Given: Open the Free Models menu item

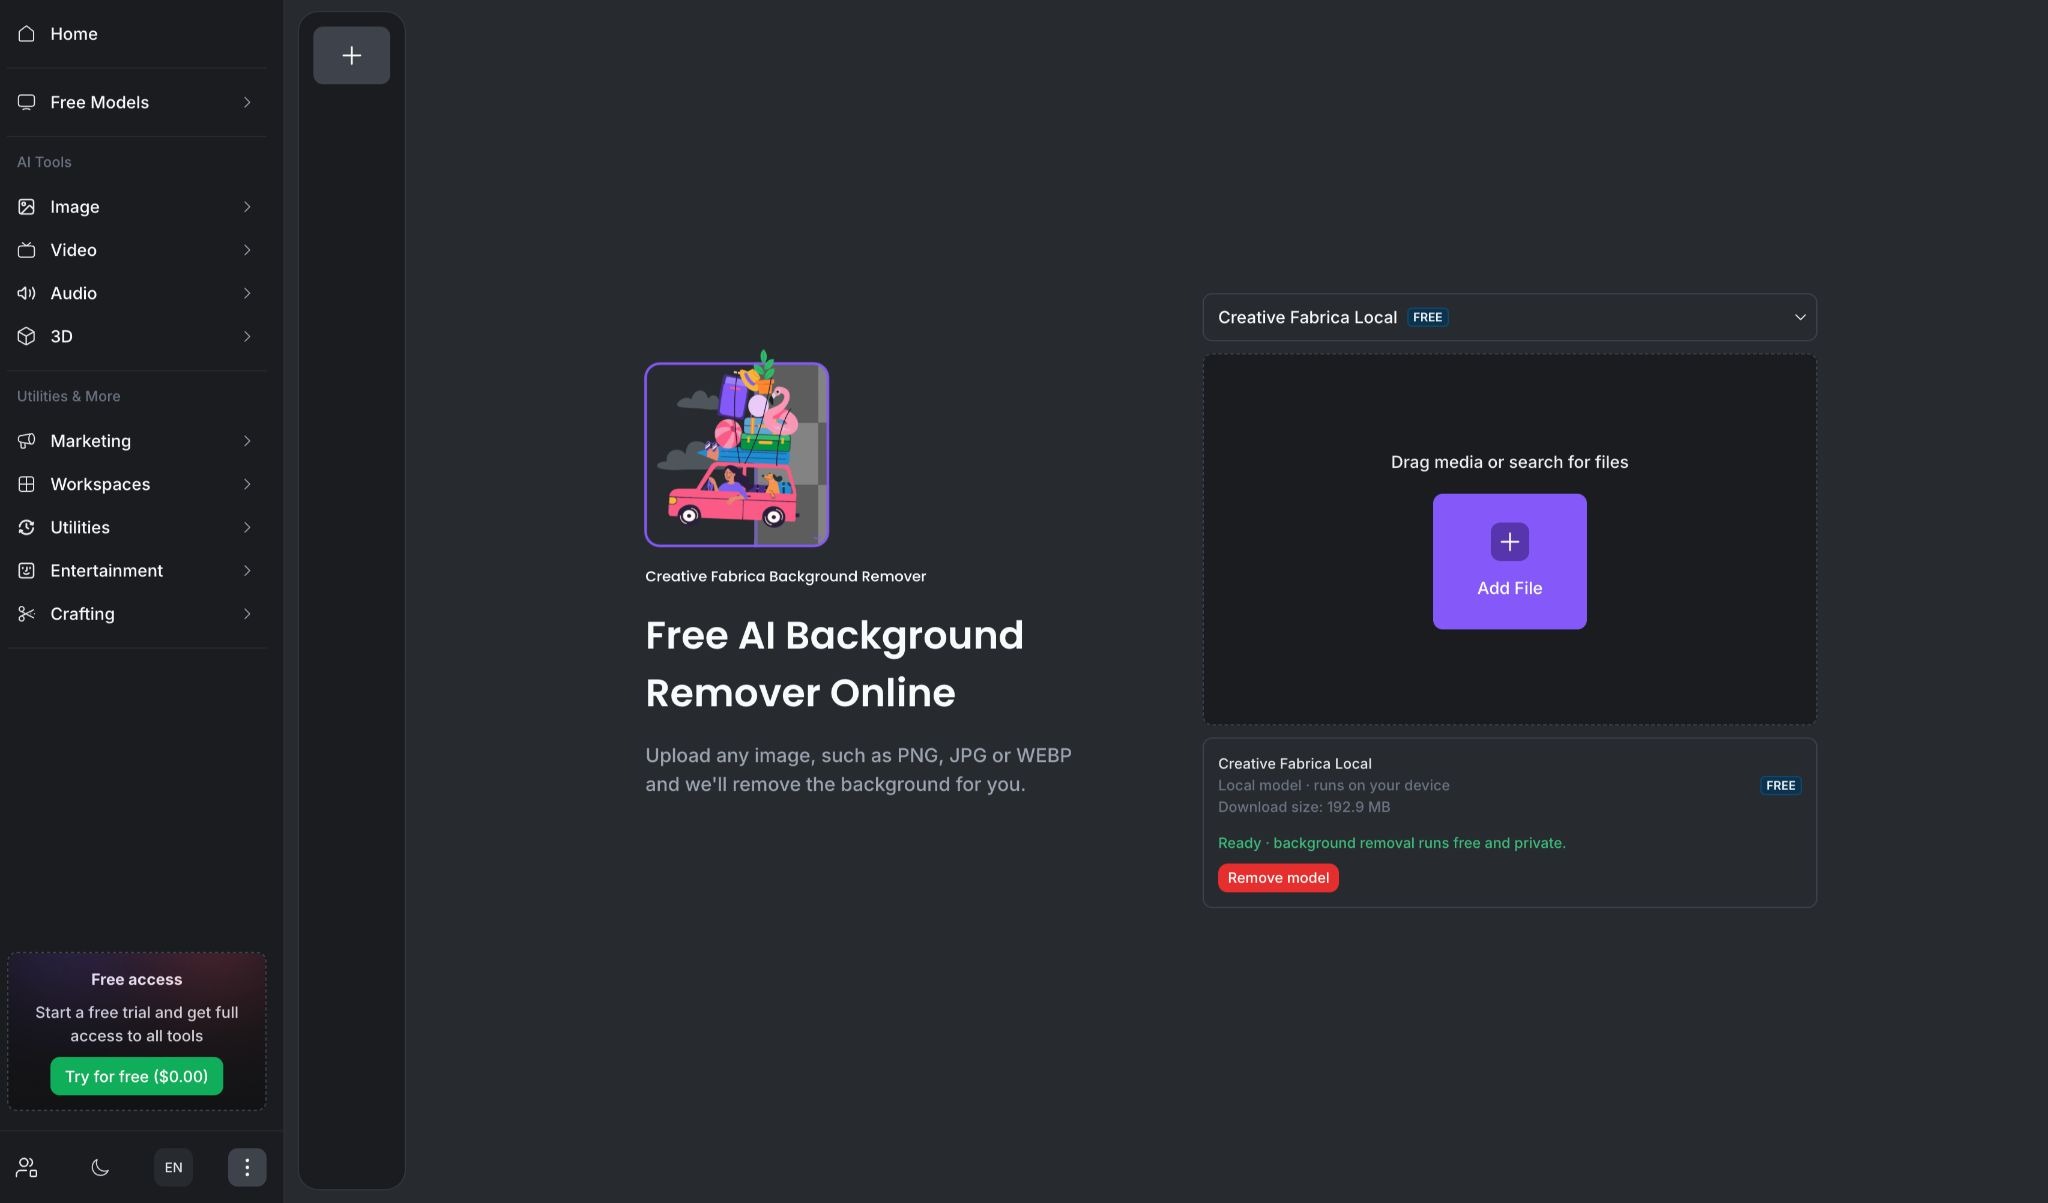Looking at the screenshot, I should click(x=137, y=102).
